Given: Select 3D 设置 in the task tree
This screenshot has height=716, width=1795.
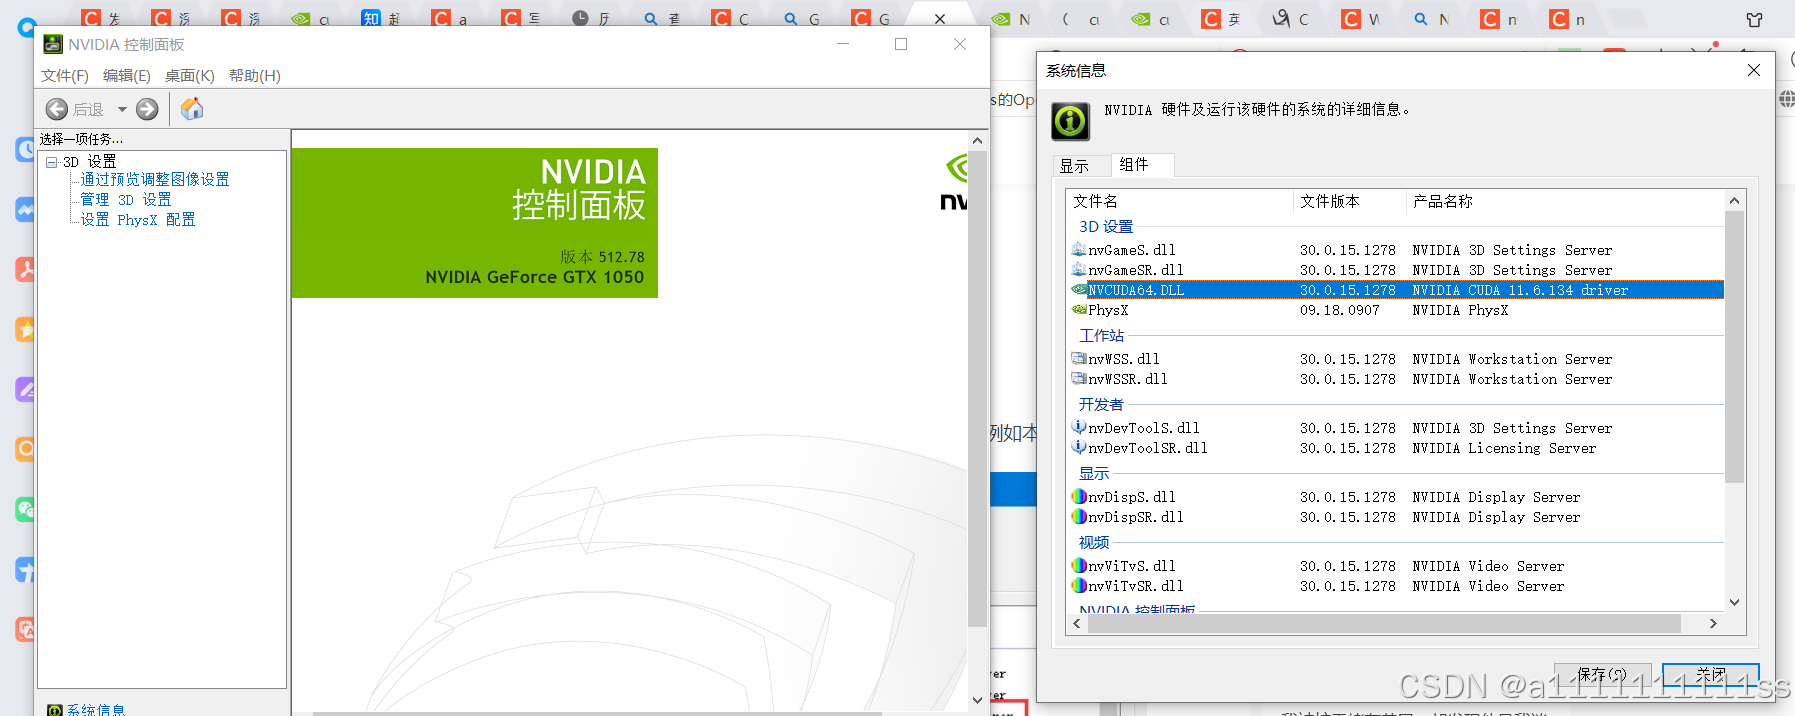Looking at the screenshot, I should [90, 161].
